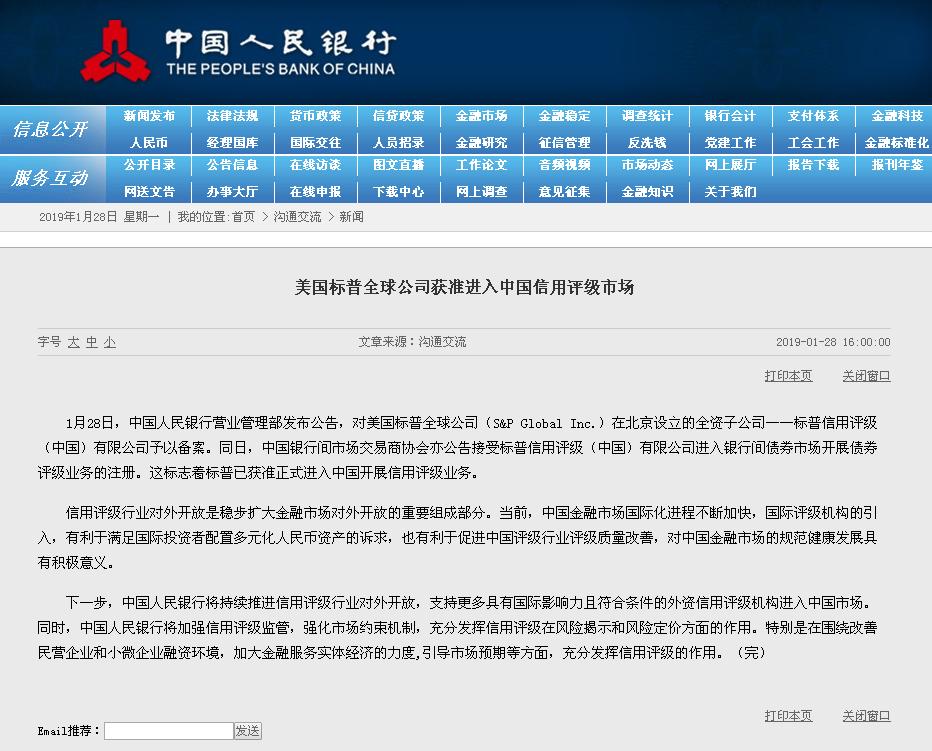
Task: Open the 新闻发布 menu item
Action: (149, 116)
